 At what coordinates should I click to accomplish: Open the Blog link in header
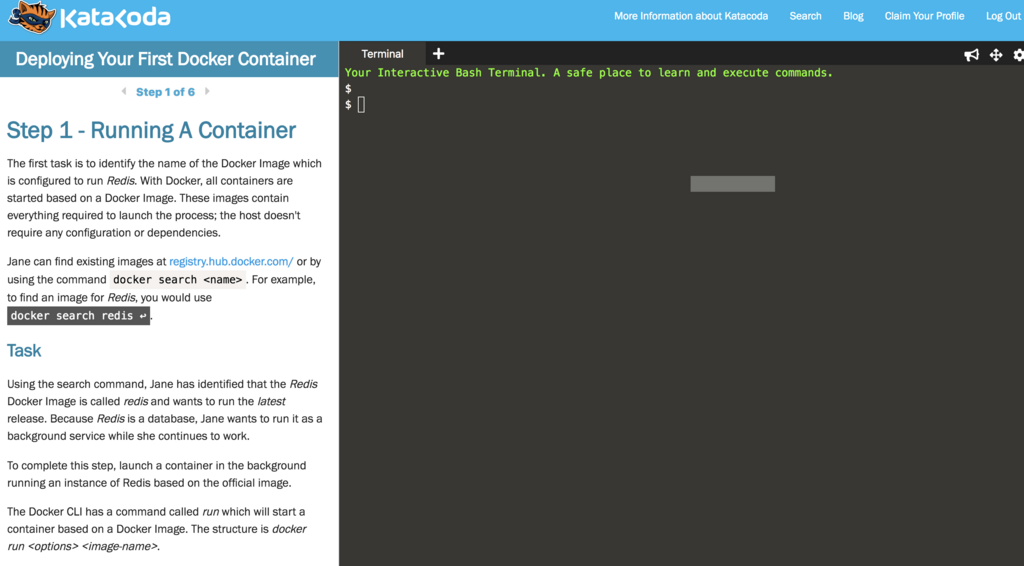[853, 16]
